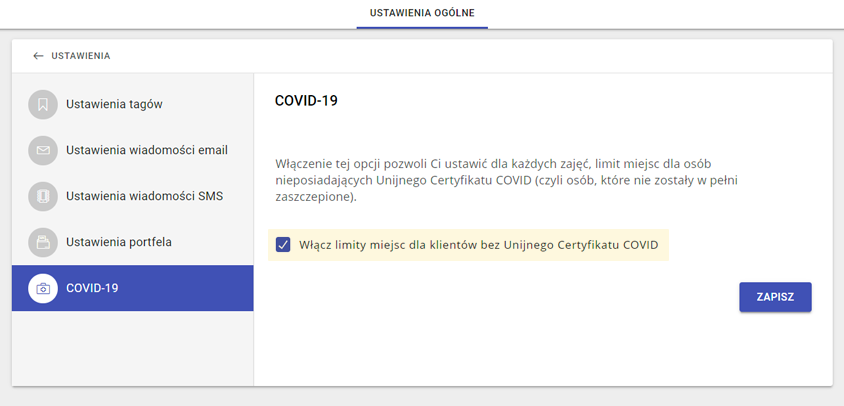Click the 'Włącz limity miejsc' checkbox label

click(x=479, y=245)
